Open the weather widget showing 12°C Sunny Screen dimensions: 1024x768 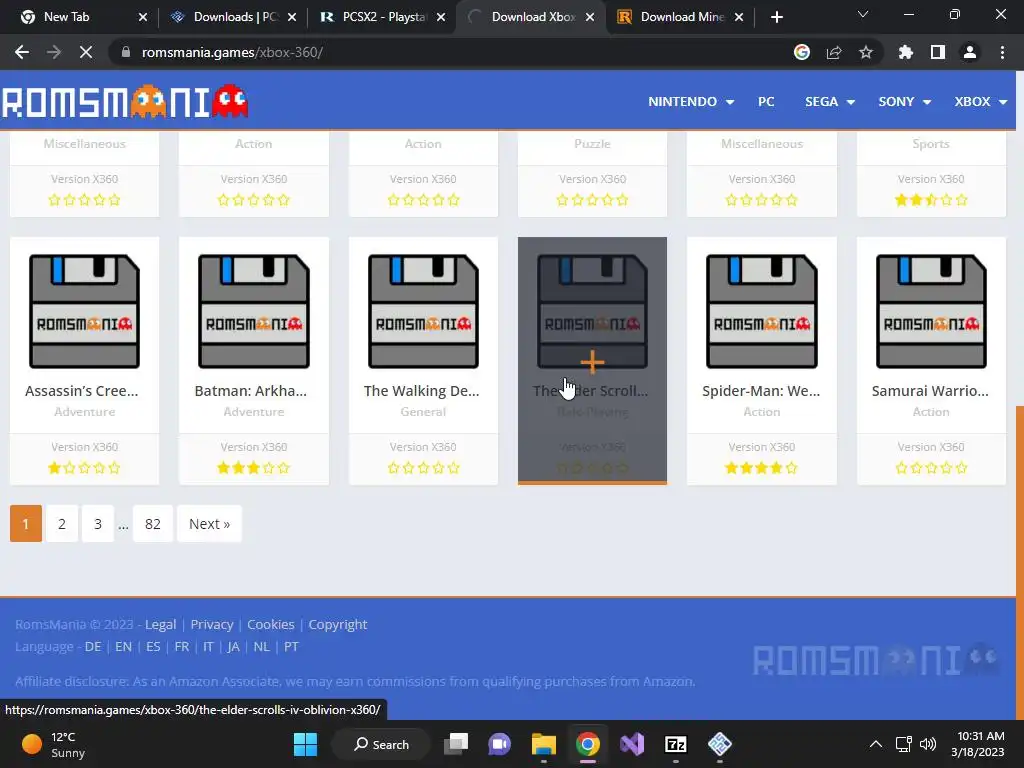(54, 744)
